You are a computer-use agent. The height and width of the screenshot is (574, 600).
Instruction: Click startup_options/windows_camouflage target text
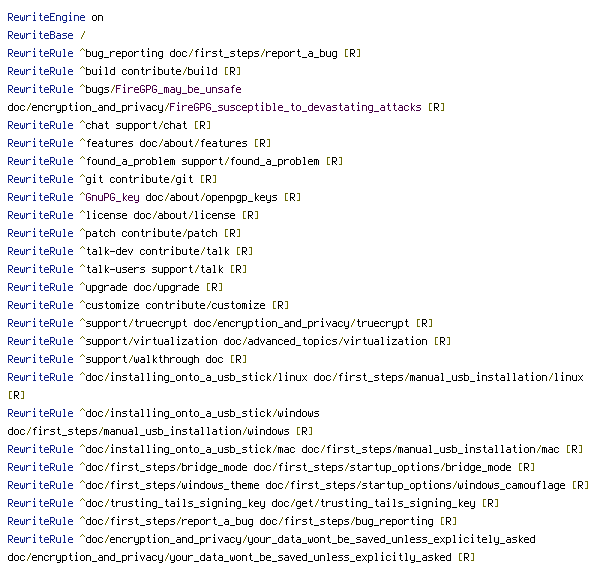coord(463,485)
